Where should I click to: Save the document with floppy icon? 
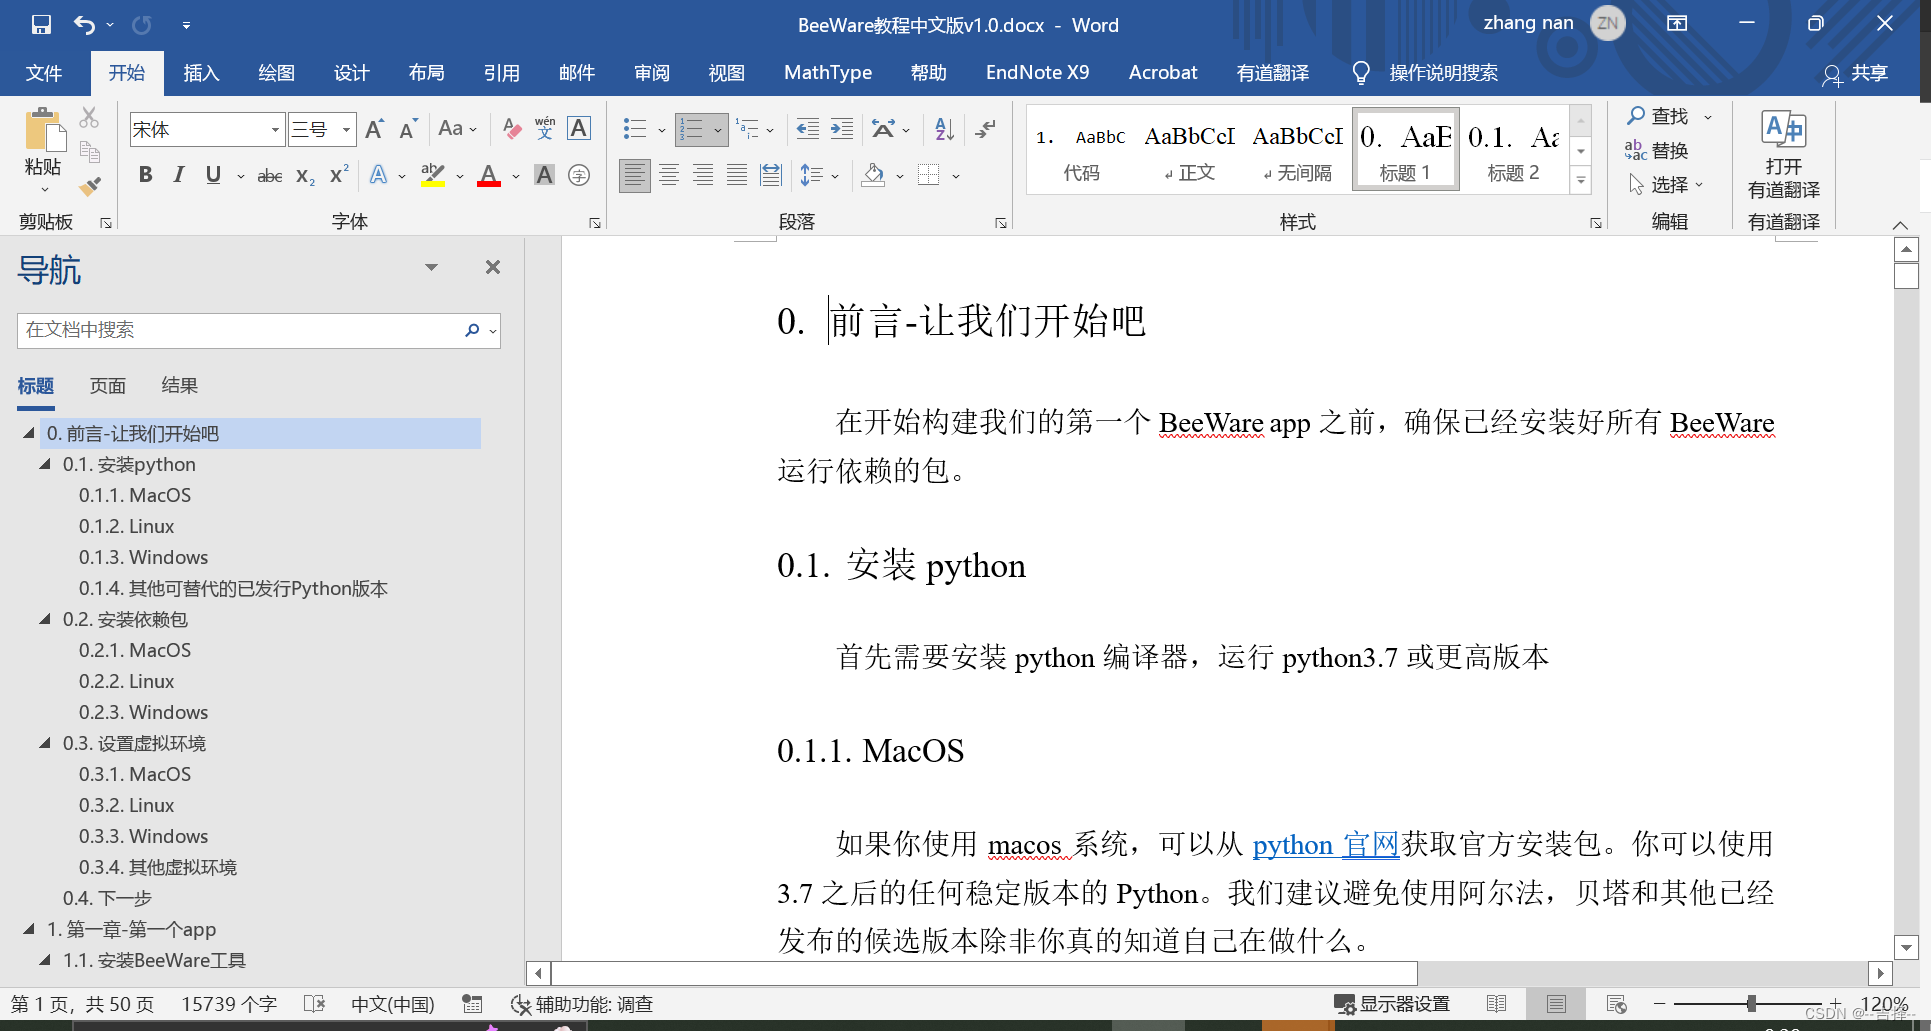(41, 25)
